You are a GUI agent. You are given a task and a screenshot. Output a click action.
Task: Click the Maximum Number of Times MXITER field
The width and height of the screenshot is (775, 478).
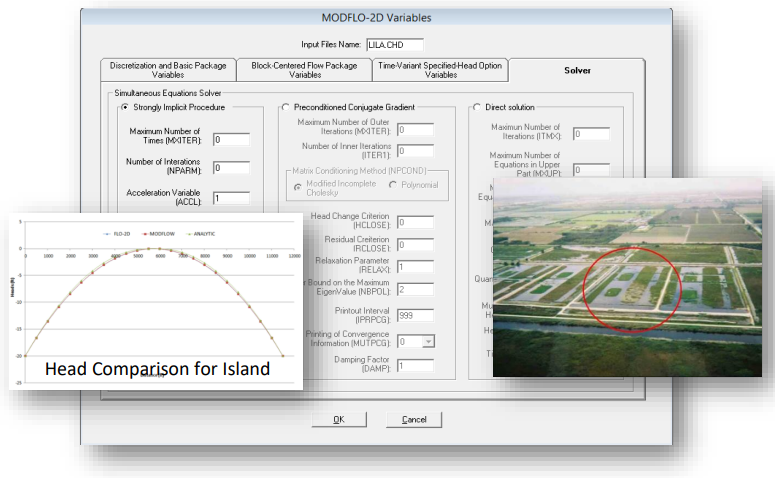[230, 139]
